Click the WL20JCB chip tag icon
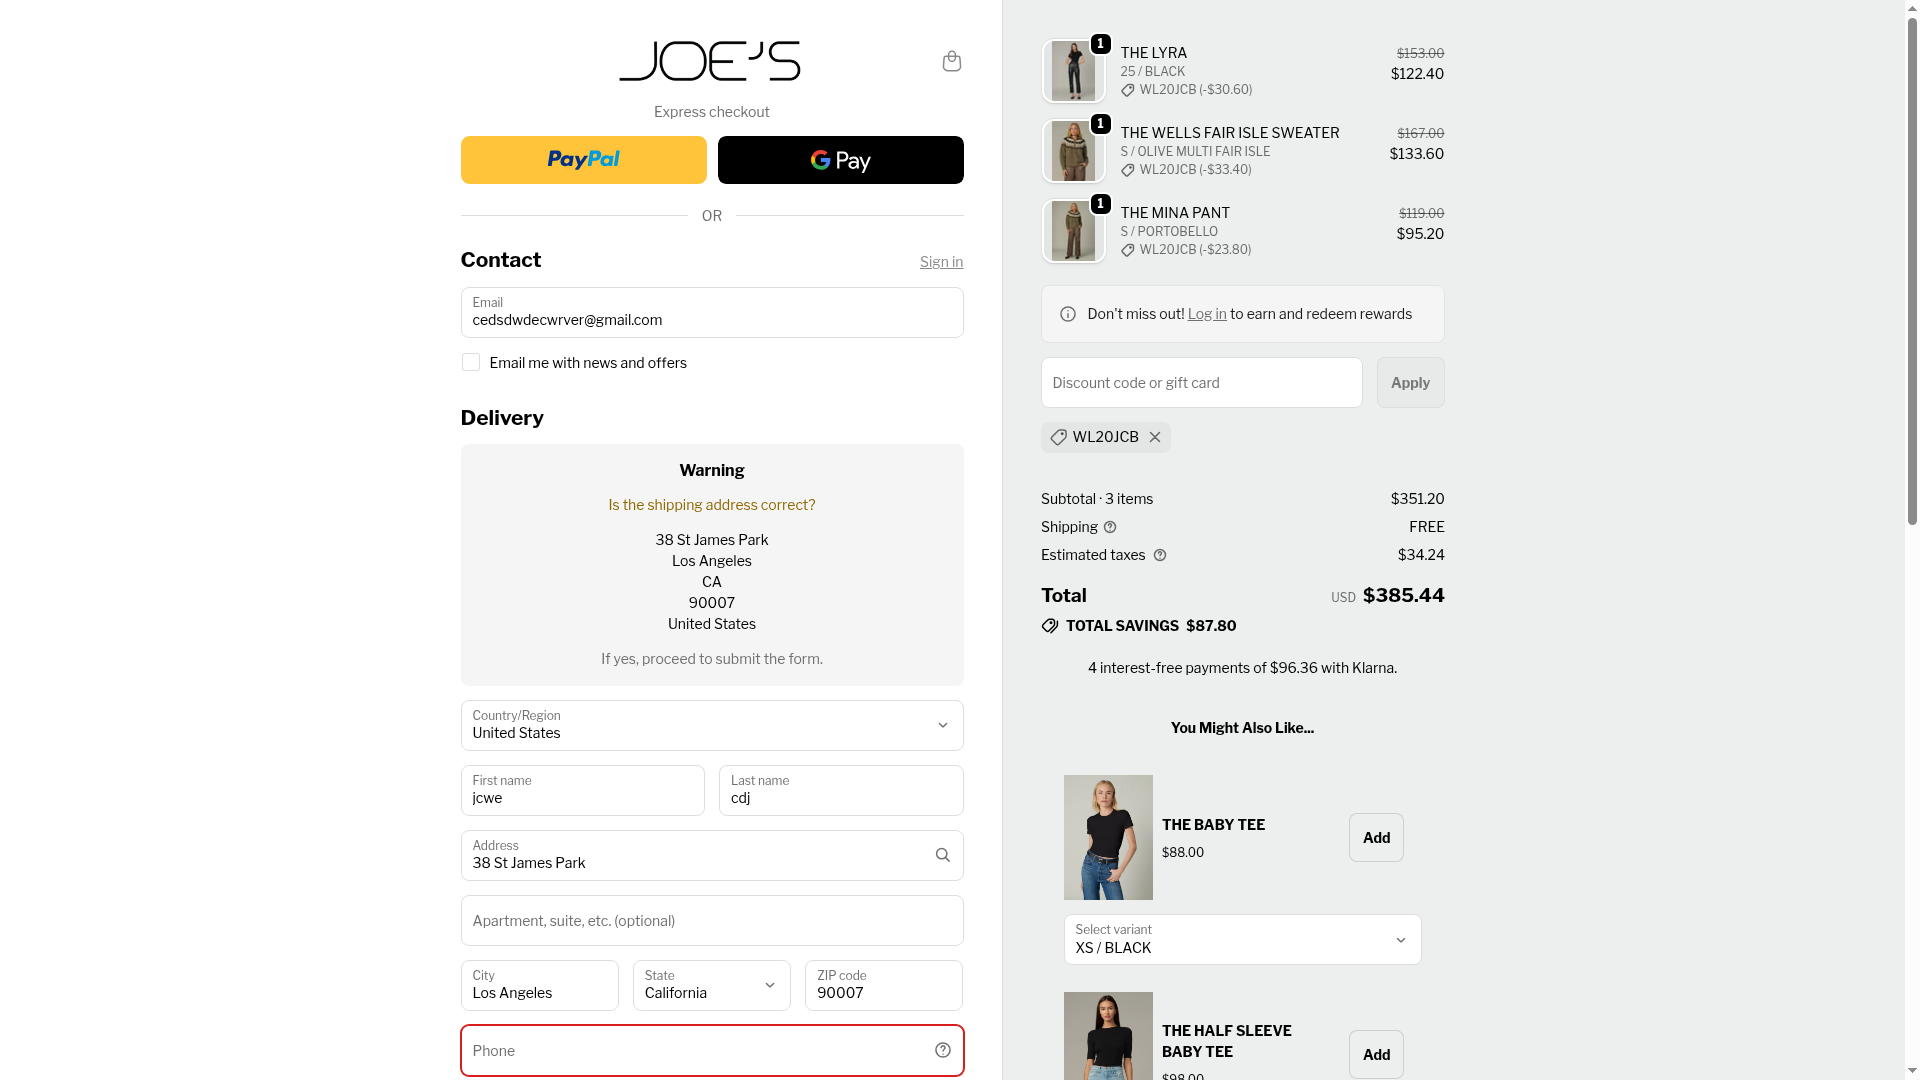Image resolution: width=1920 pixels, height=1080 pixels. (x=1058, y=437)
